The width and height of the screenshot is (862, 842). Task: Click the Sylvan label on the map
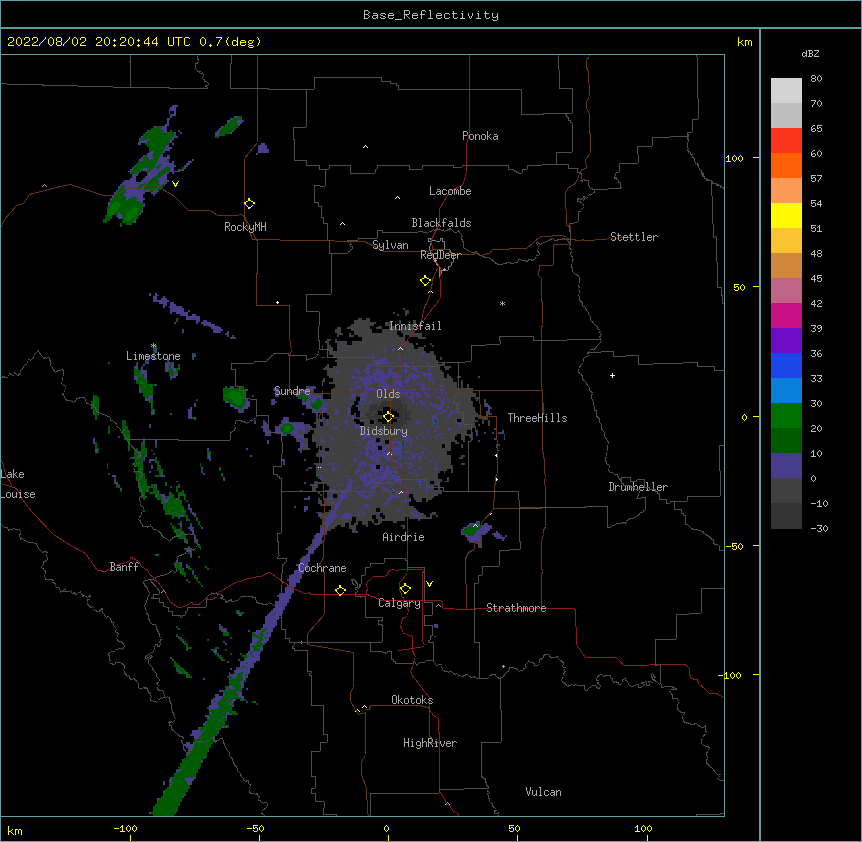pyautogui.click(x=390, y=245)
